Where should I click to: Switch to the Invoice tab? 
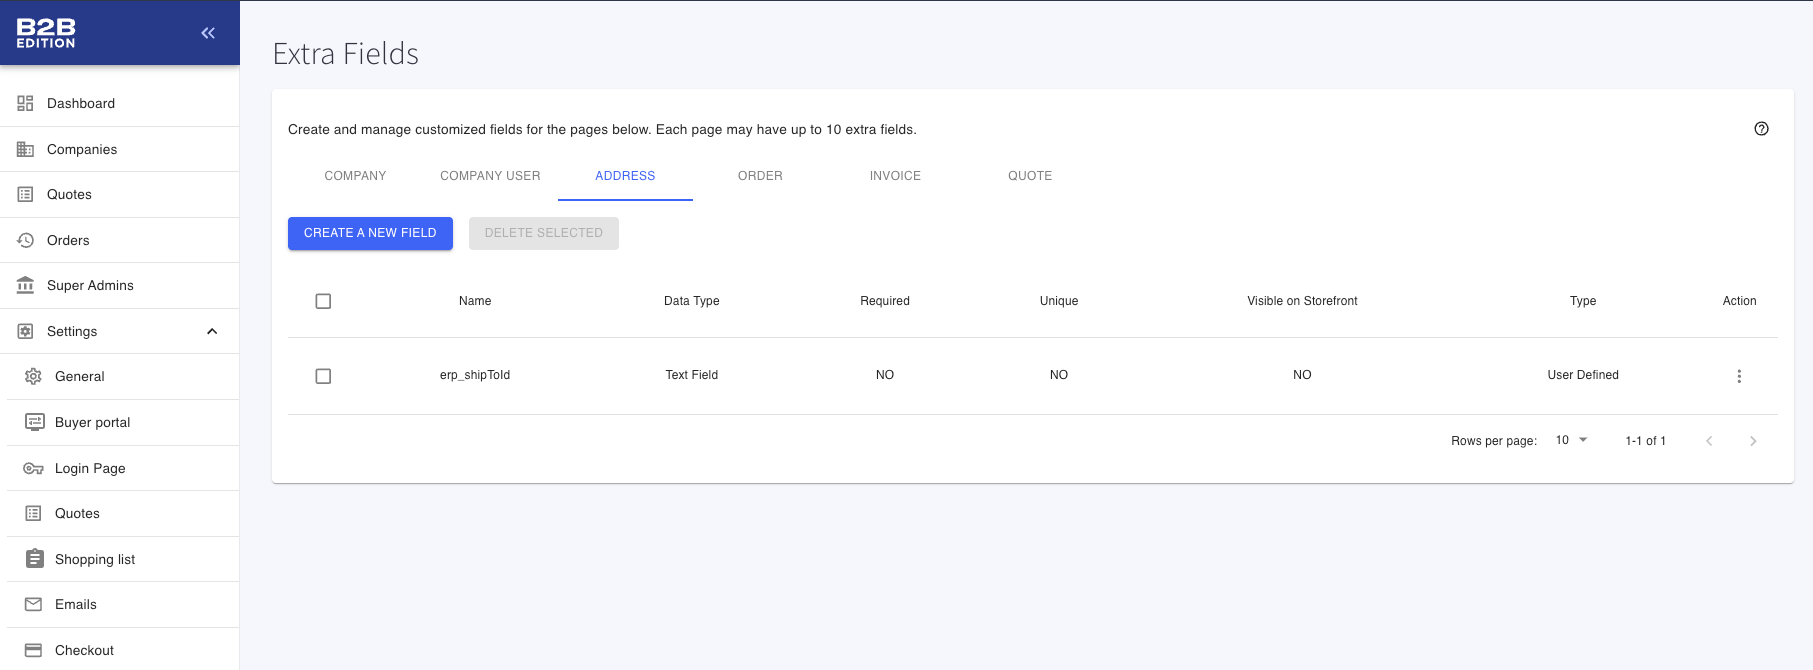click(895, 176)
